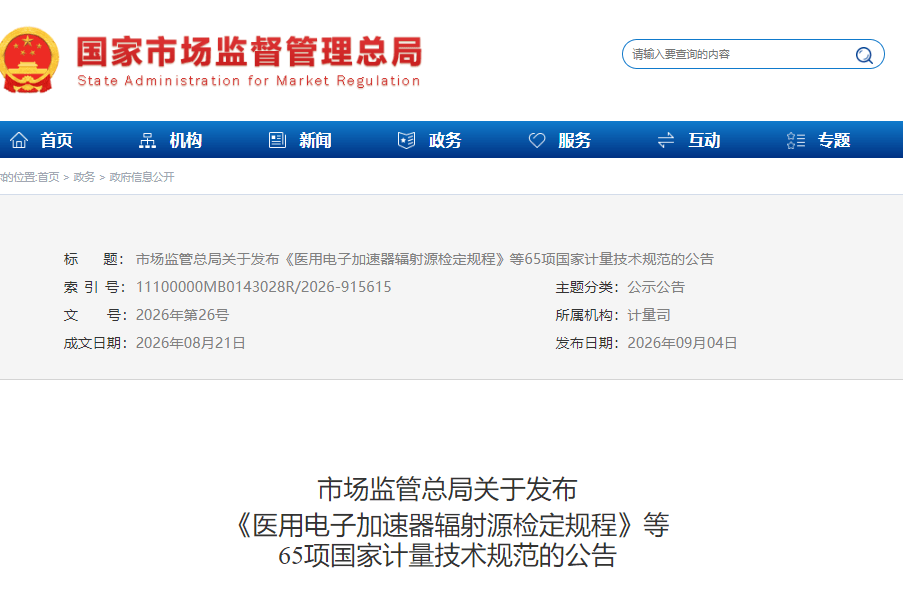The height and width of the screenshot is (591, 903).
Task: Select the 所属机构 value 计量司
Action: (649, 315)
